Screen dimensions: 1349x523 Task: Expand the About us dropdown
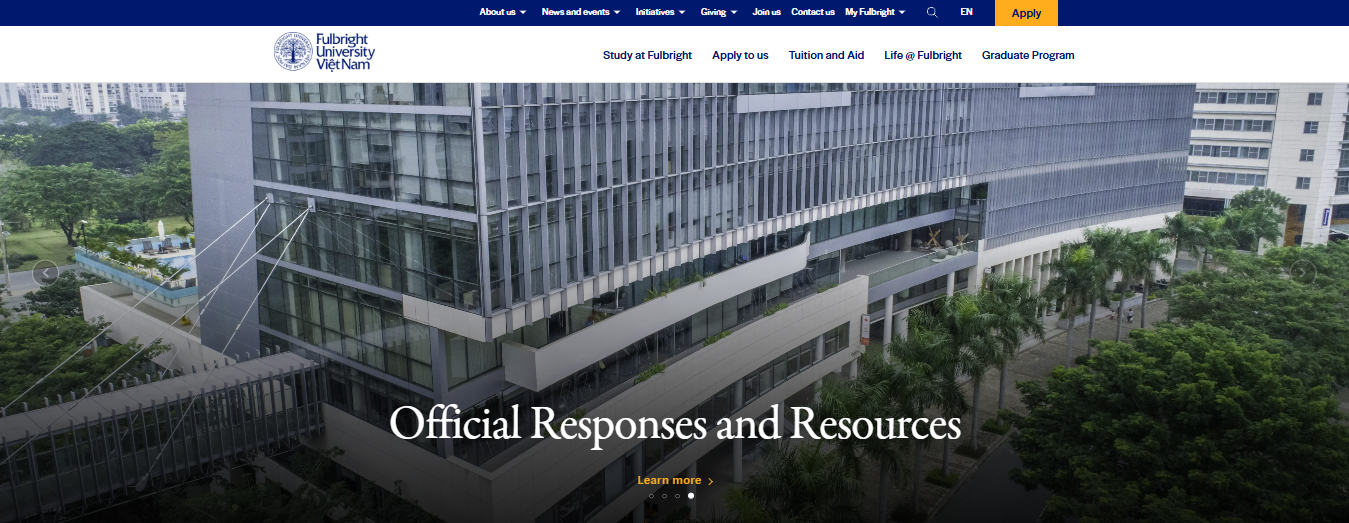[x=502, y=13]
